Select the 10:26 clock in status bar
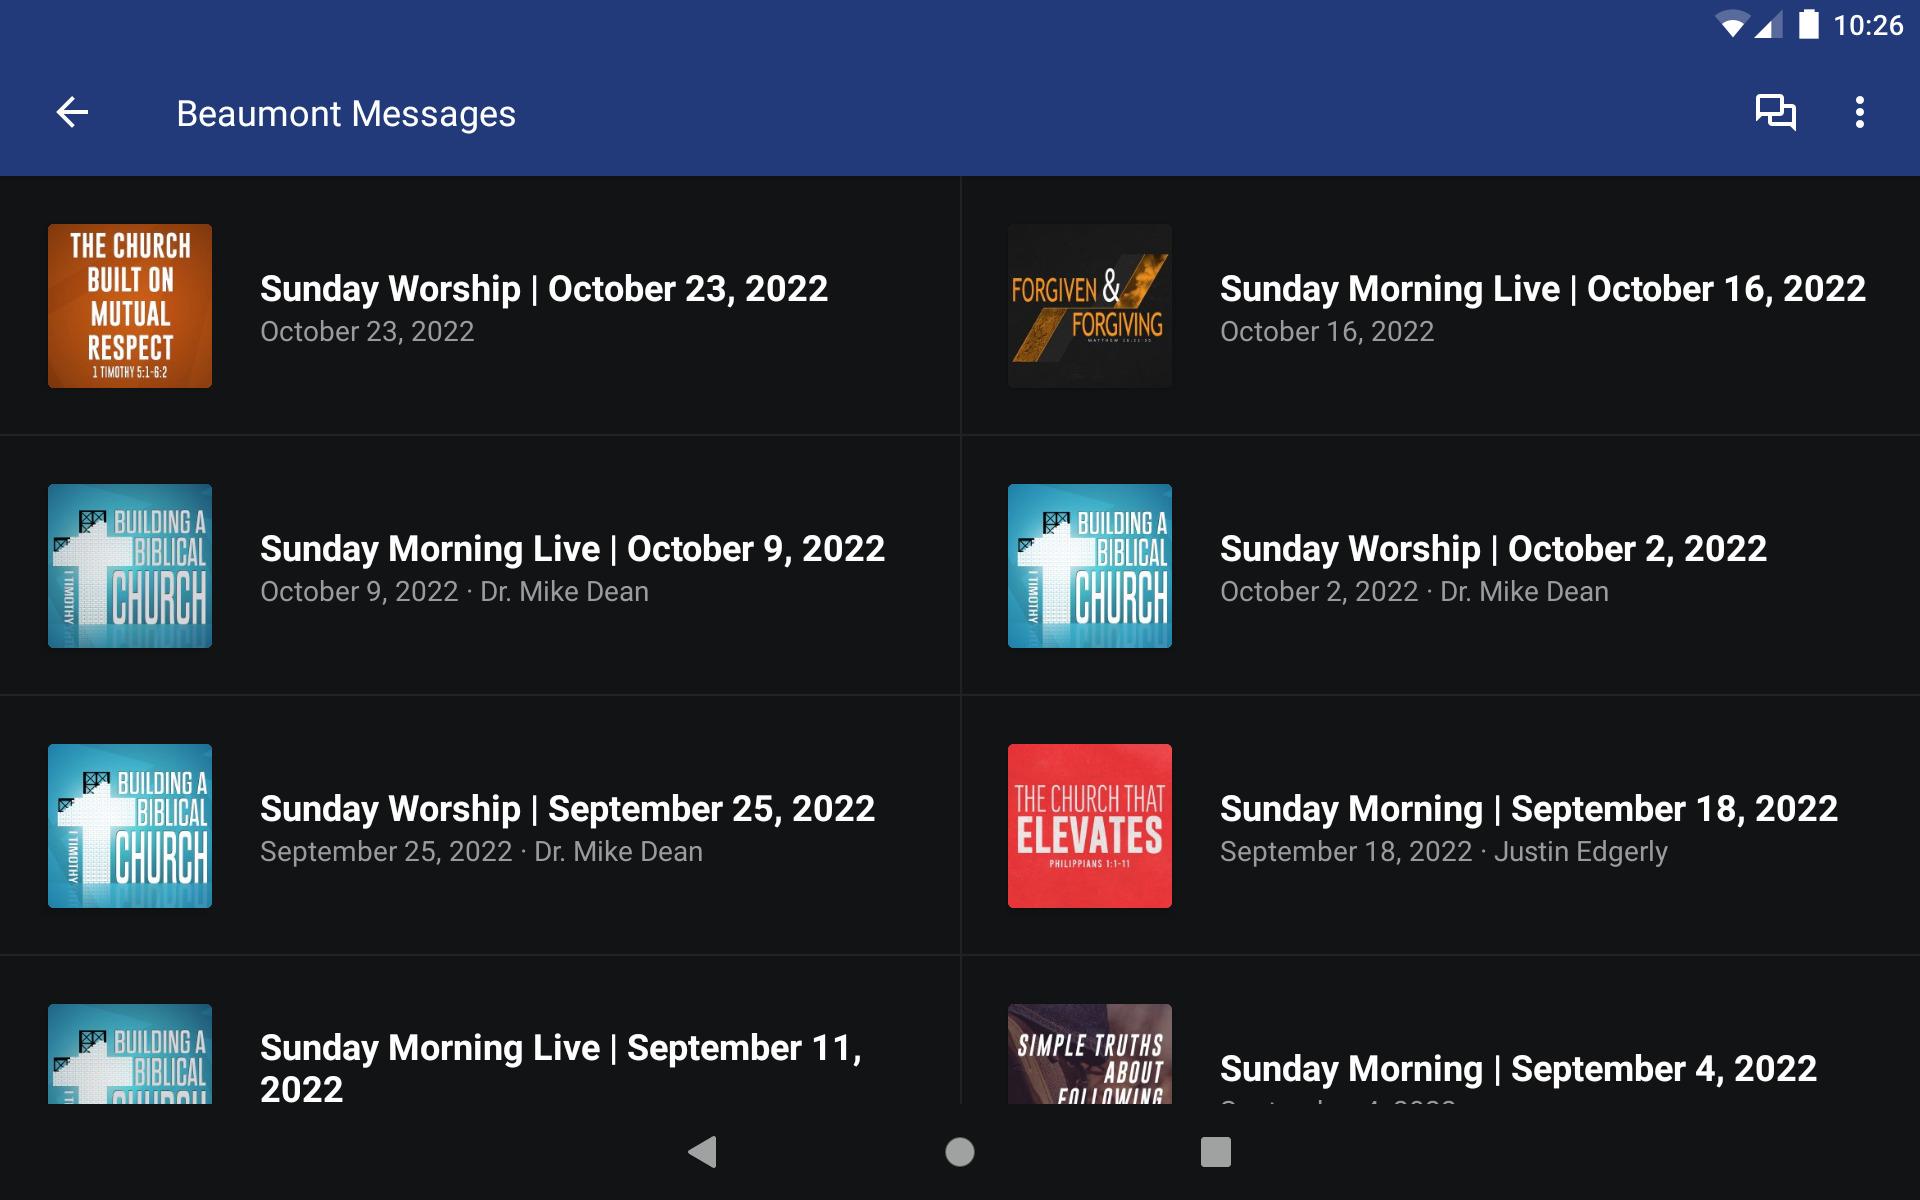 1868,25
